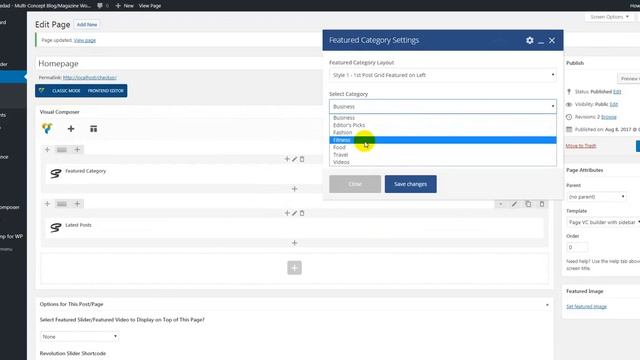This screenshot has height=360, width=640.
Task: Browse the page revisions
Action: click(609, 117)
